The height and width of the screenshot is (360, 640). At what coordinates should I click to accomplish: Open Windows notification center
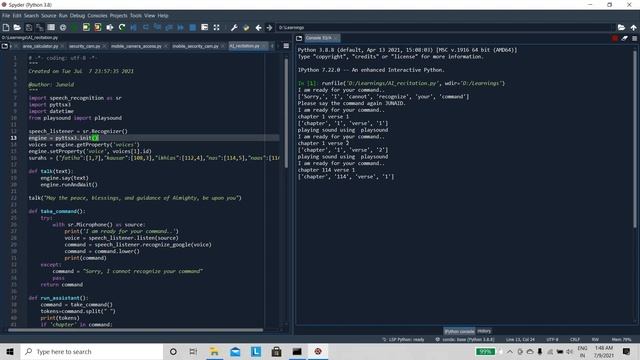(x=627, y=351)
